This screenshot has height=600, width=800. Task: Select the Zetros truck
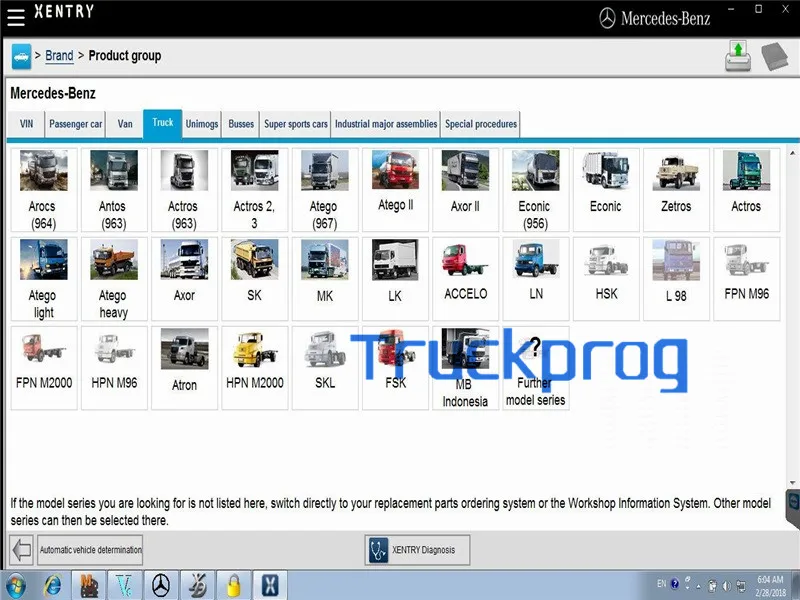[677, 190]
